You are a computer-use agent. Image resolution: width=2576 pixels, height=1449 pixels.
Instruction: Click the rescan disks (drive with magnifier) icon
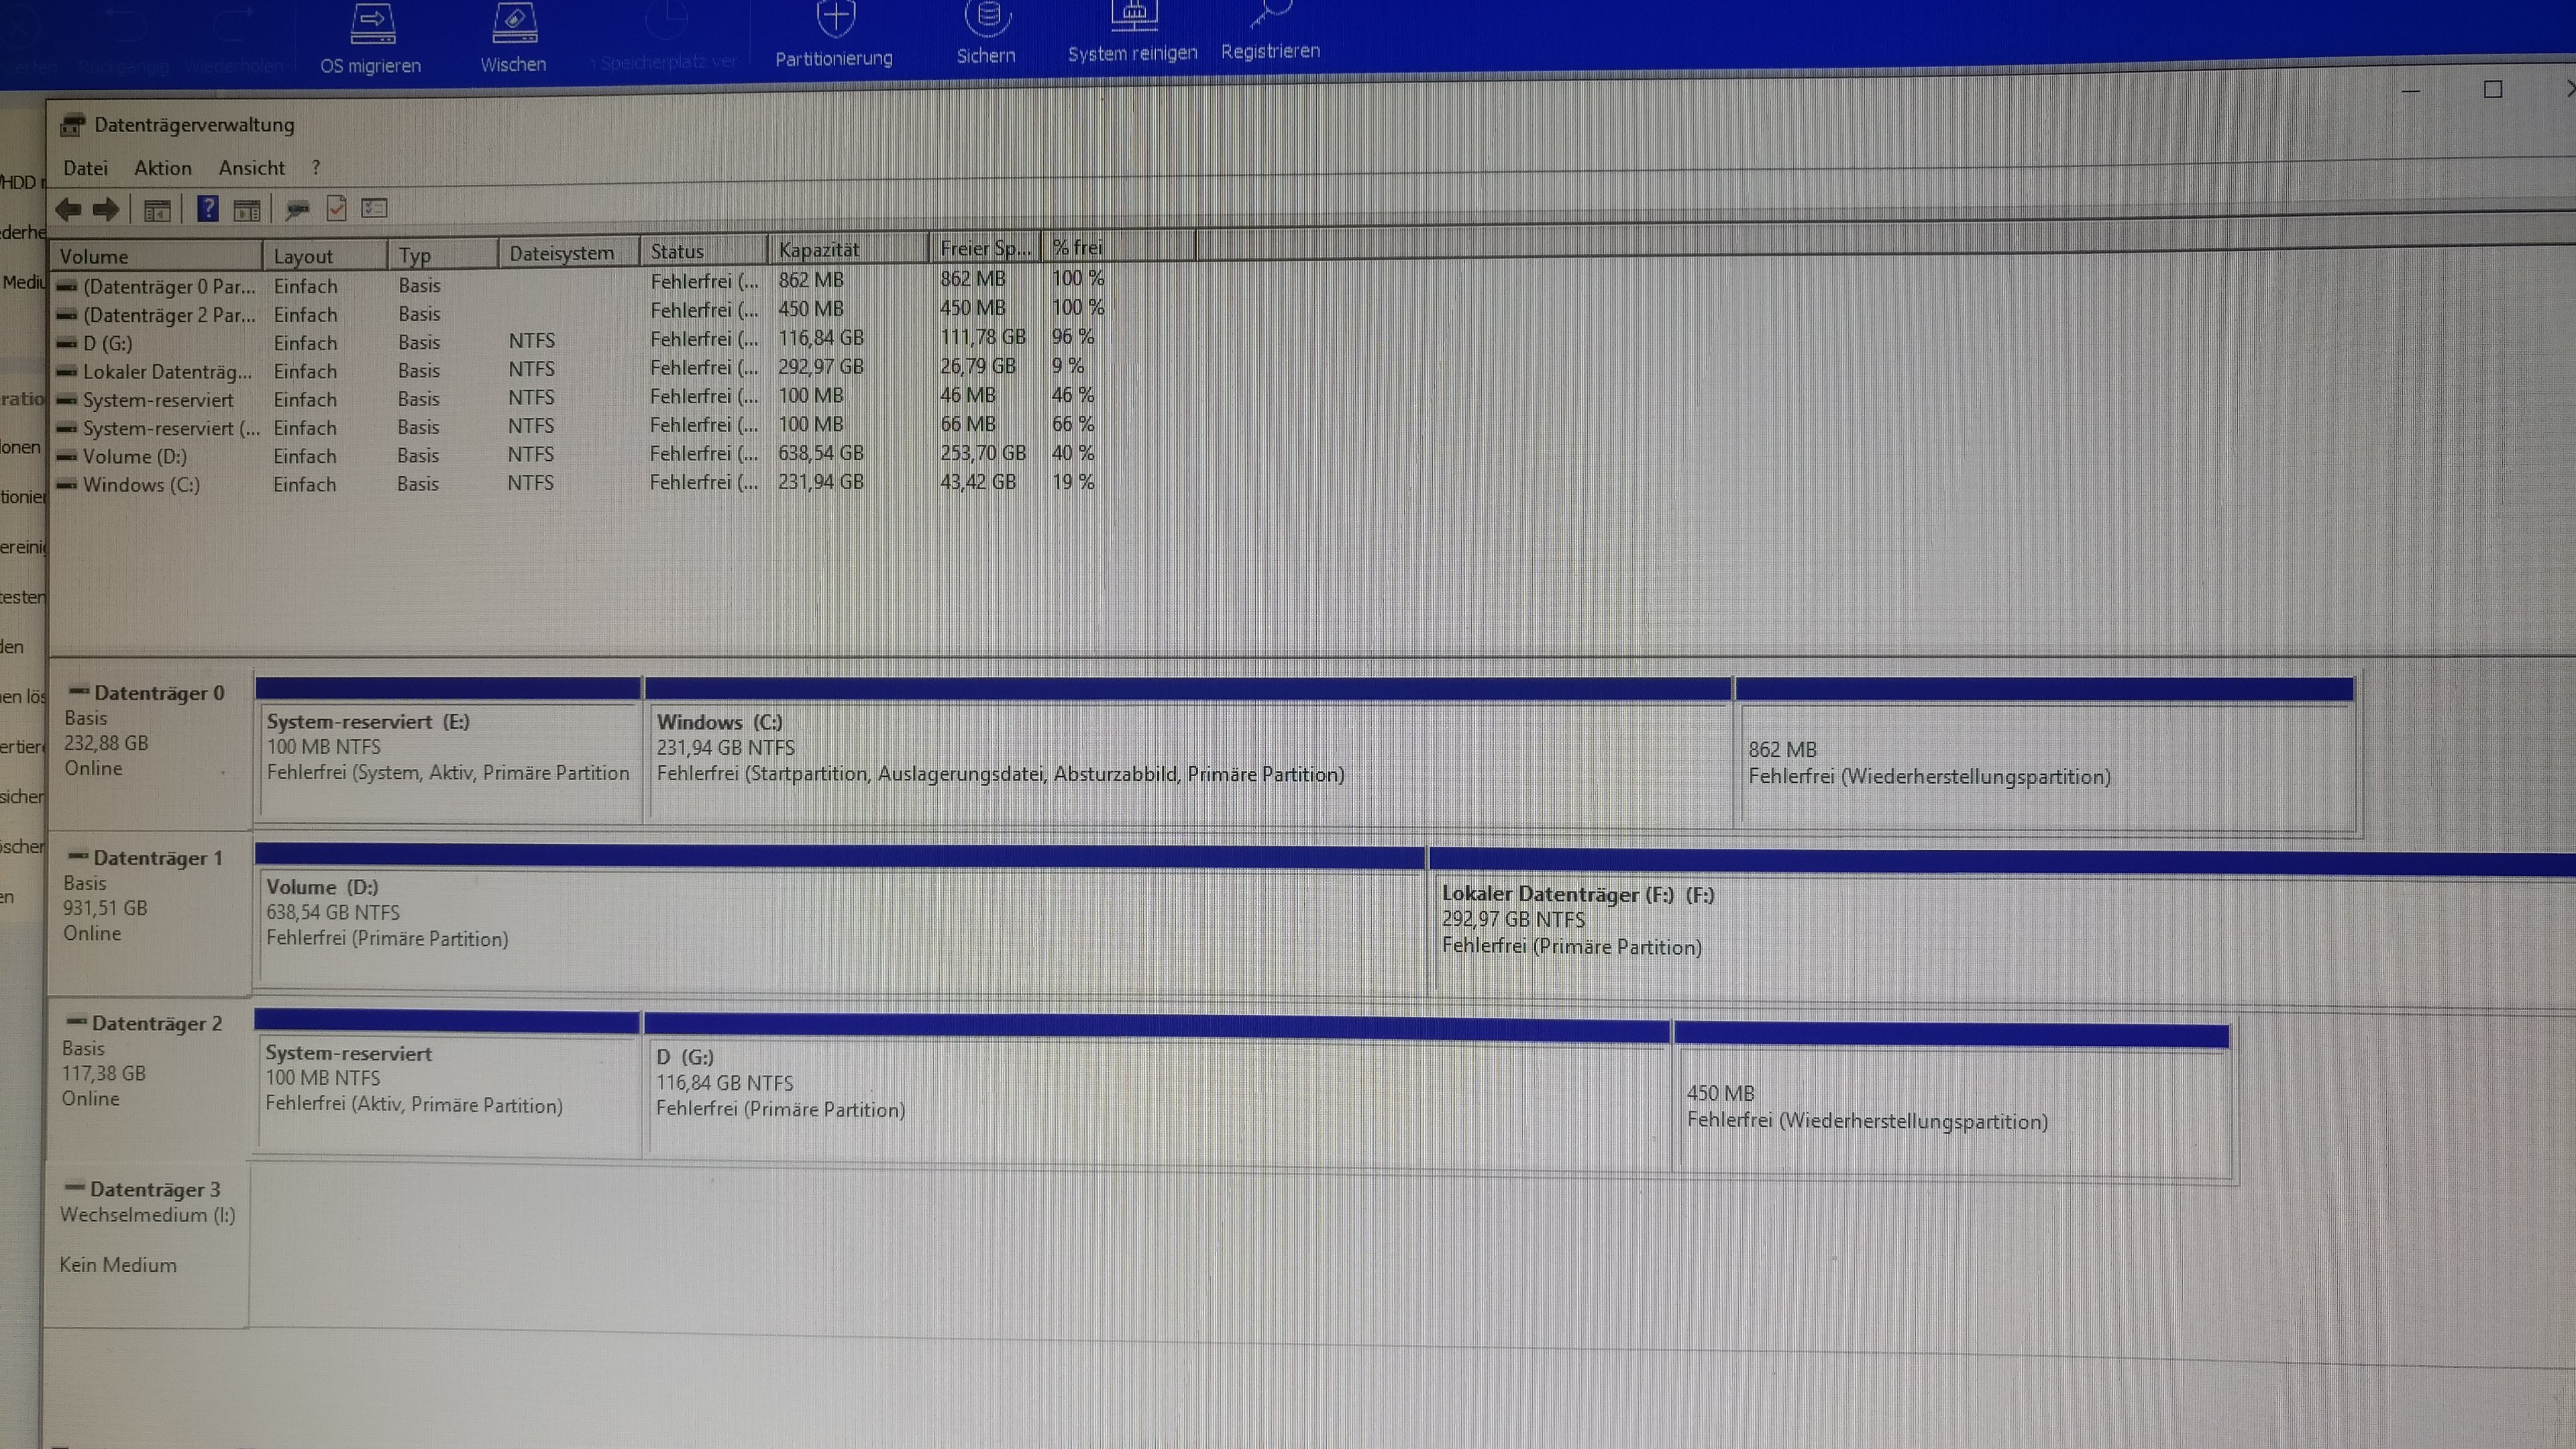click(x=297, y=209)
